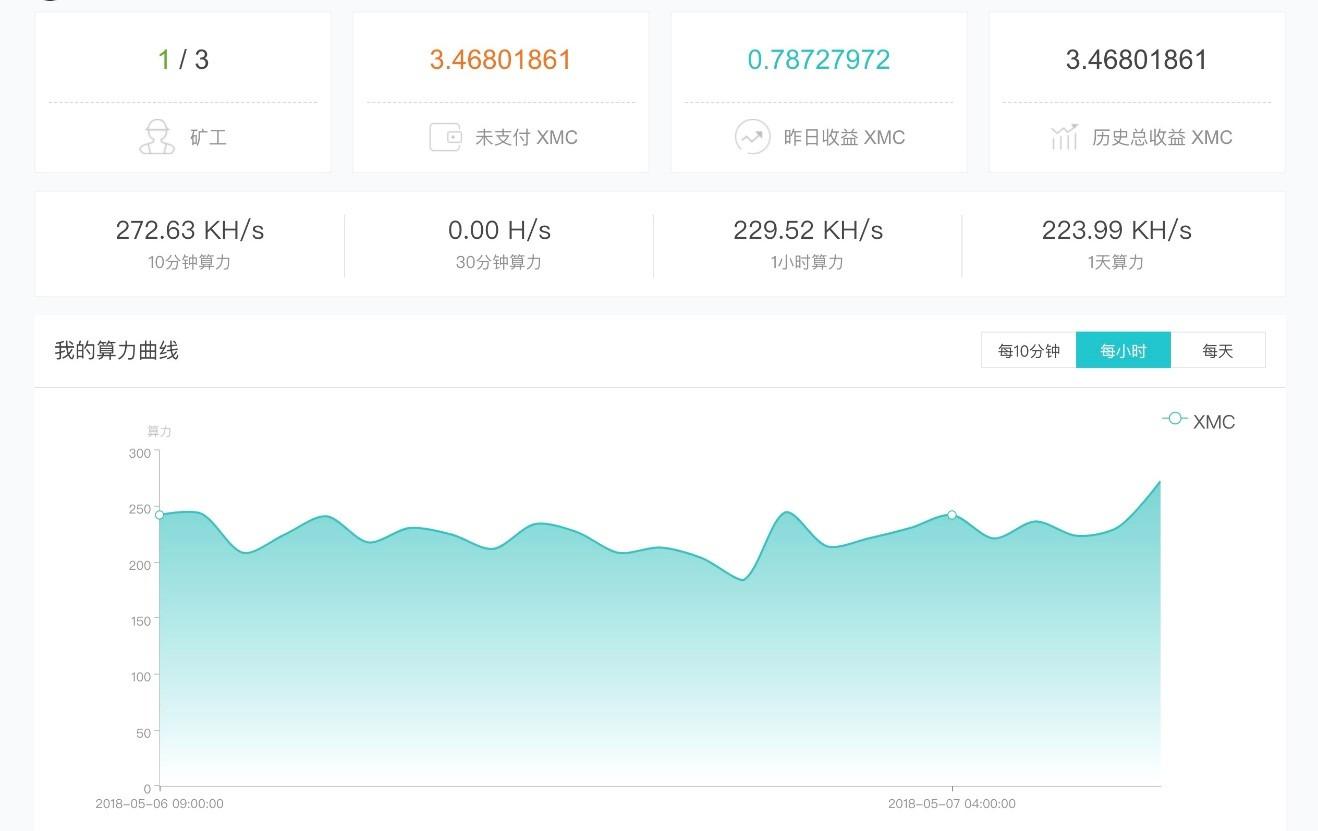This screenshot has height=831, width=1318.
Task: Click the 我的算力曲线 heading
Action: [x=116, y=351]
